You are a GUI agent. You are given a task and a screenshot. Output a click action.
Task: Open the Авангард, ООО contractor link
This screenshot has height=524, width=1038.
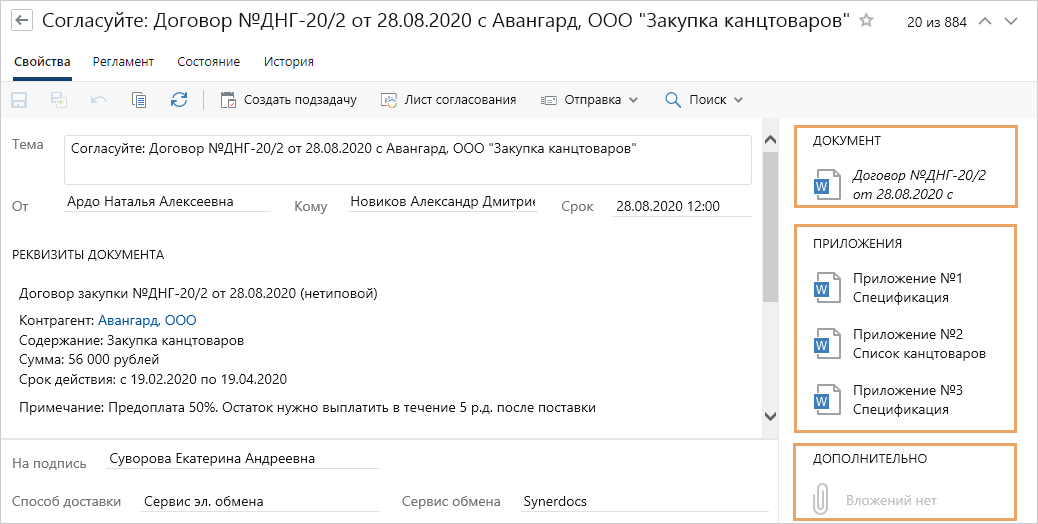click(147, 320)
